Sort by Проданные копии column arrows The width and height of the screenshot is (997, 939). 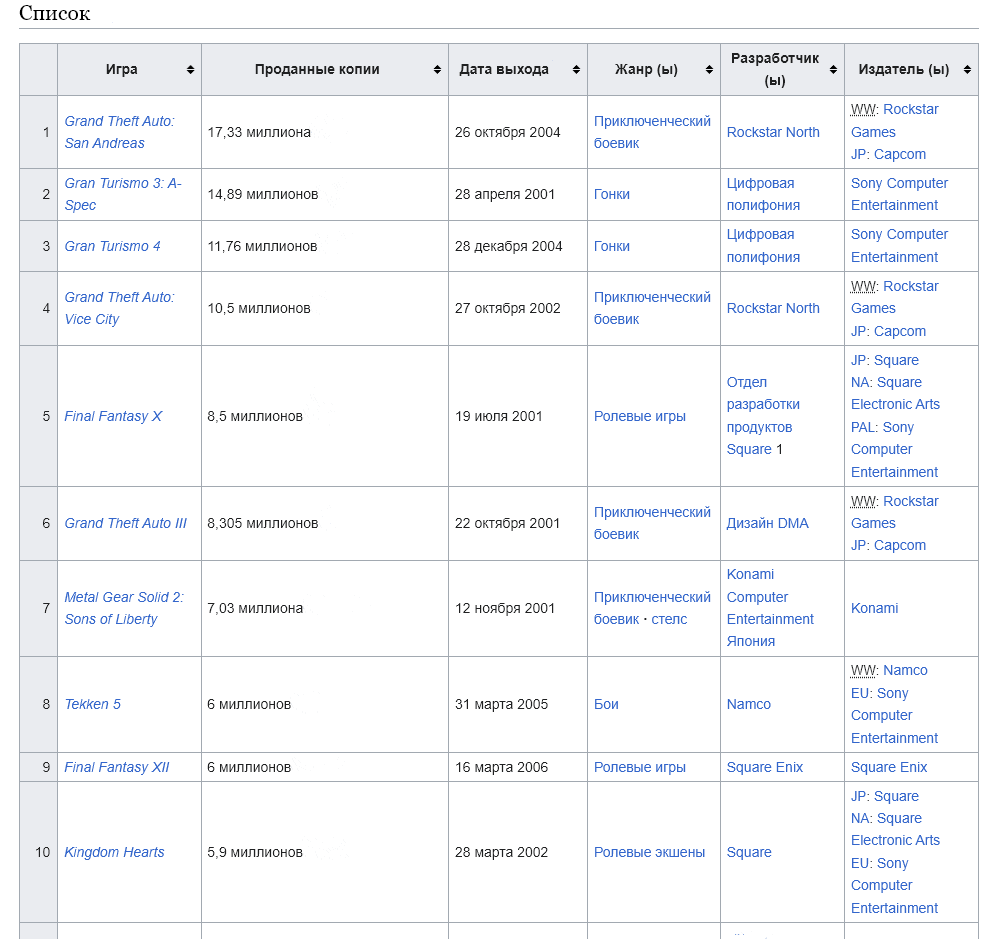437,70
